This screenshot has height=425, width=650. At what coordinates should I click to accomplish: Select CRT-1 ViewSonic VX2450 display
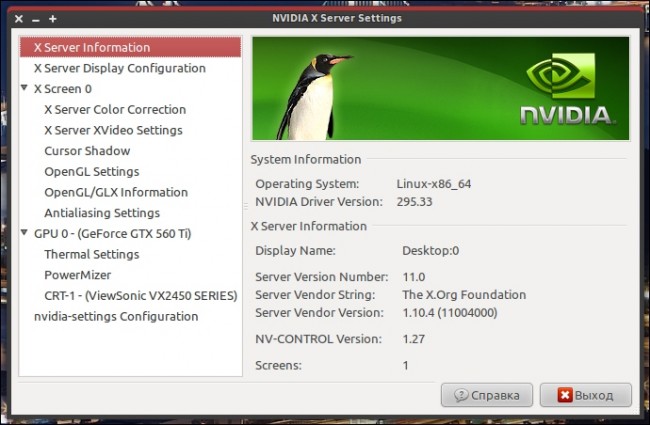tap(140, 296)
